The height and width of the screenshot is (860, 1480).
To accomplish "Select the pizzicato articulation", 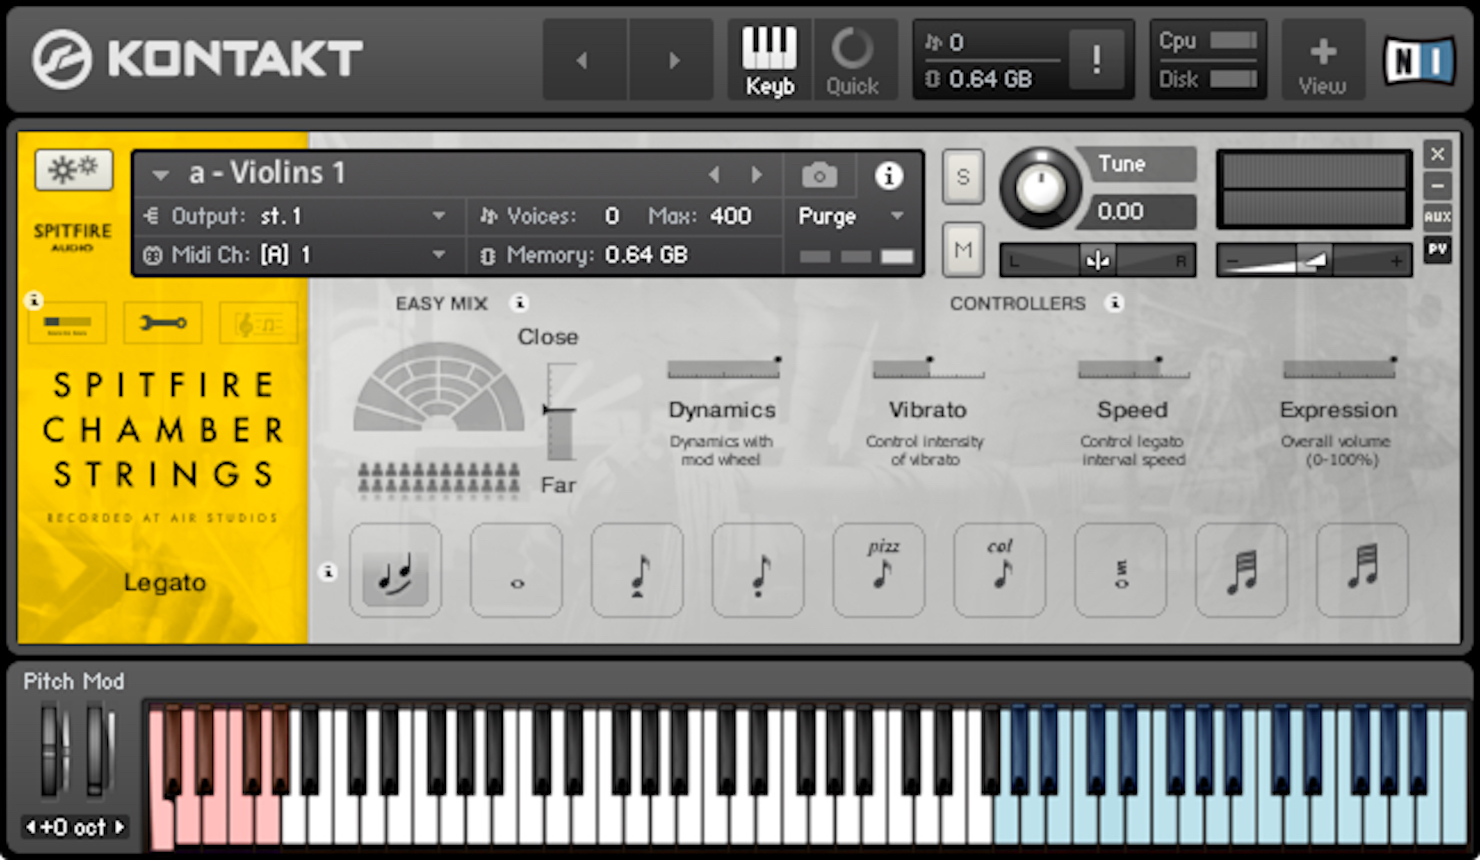I will click(x=879, y=570).
